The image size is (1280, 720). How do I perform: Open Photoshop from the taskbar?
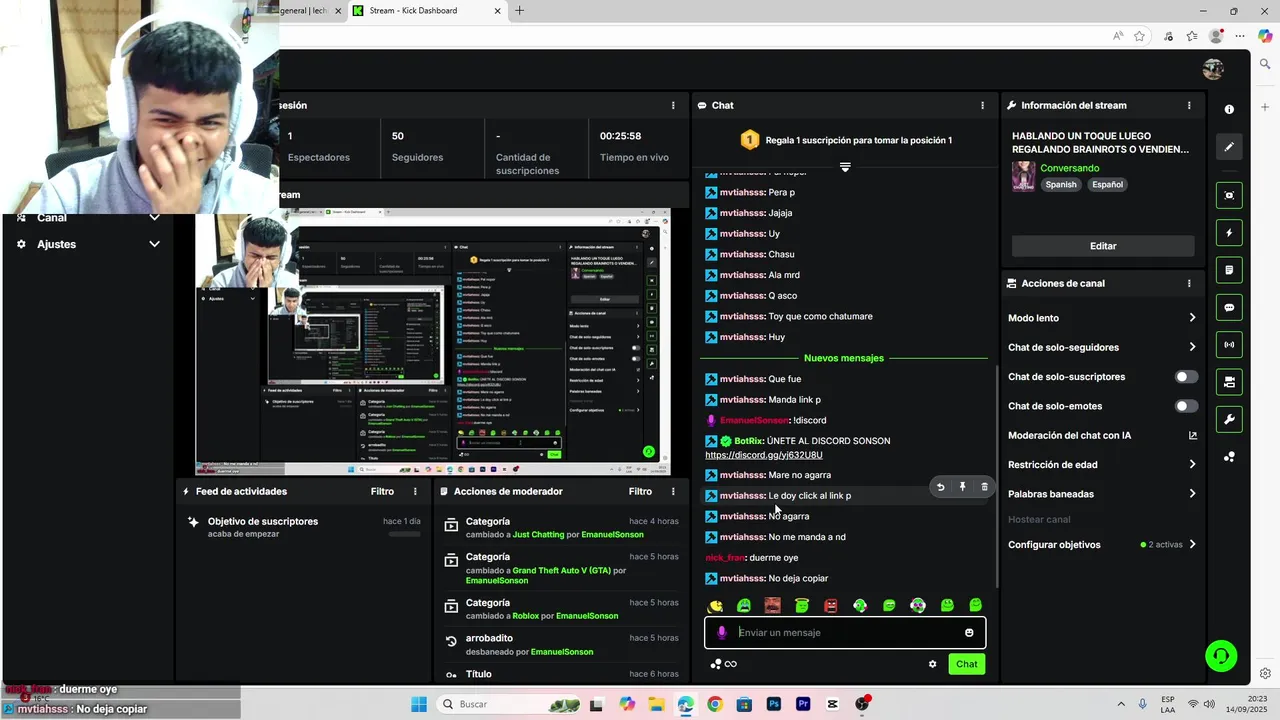coord(773,704)
